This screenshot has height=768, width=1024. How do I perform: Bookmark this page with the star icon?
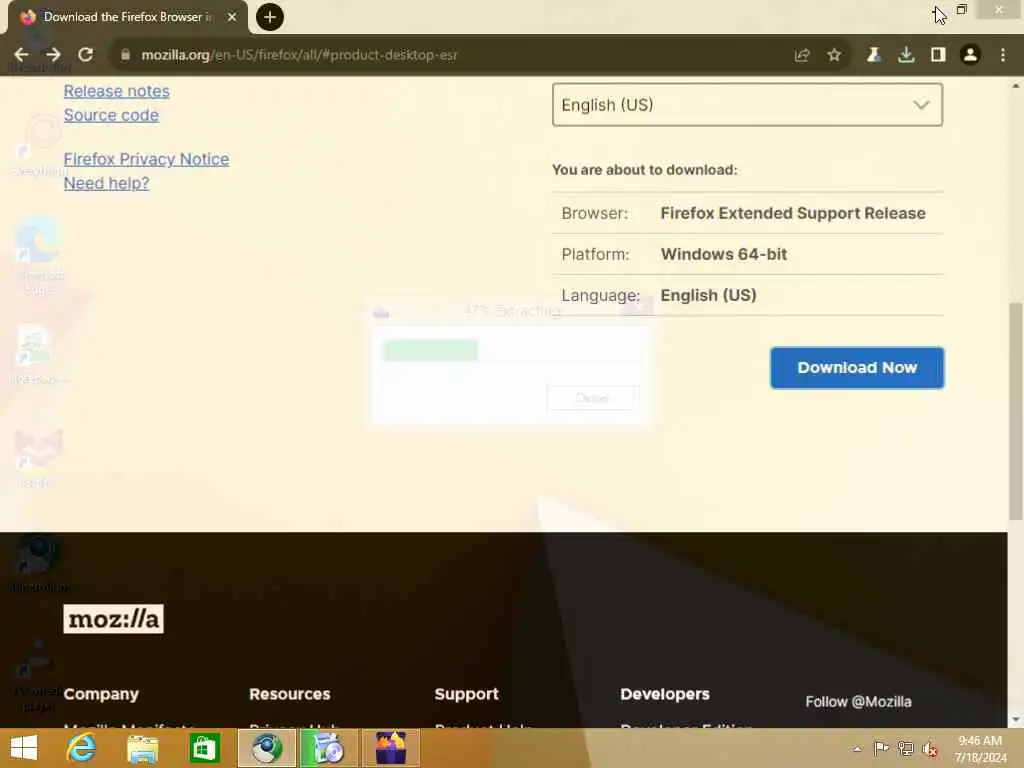click(834, 55)
